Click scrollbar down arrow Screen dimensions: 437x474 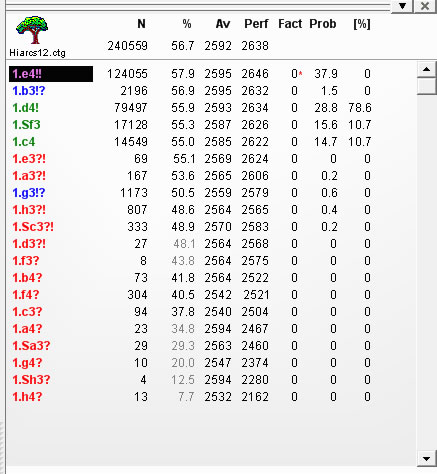click(x=426, y=458)
